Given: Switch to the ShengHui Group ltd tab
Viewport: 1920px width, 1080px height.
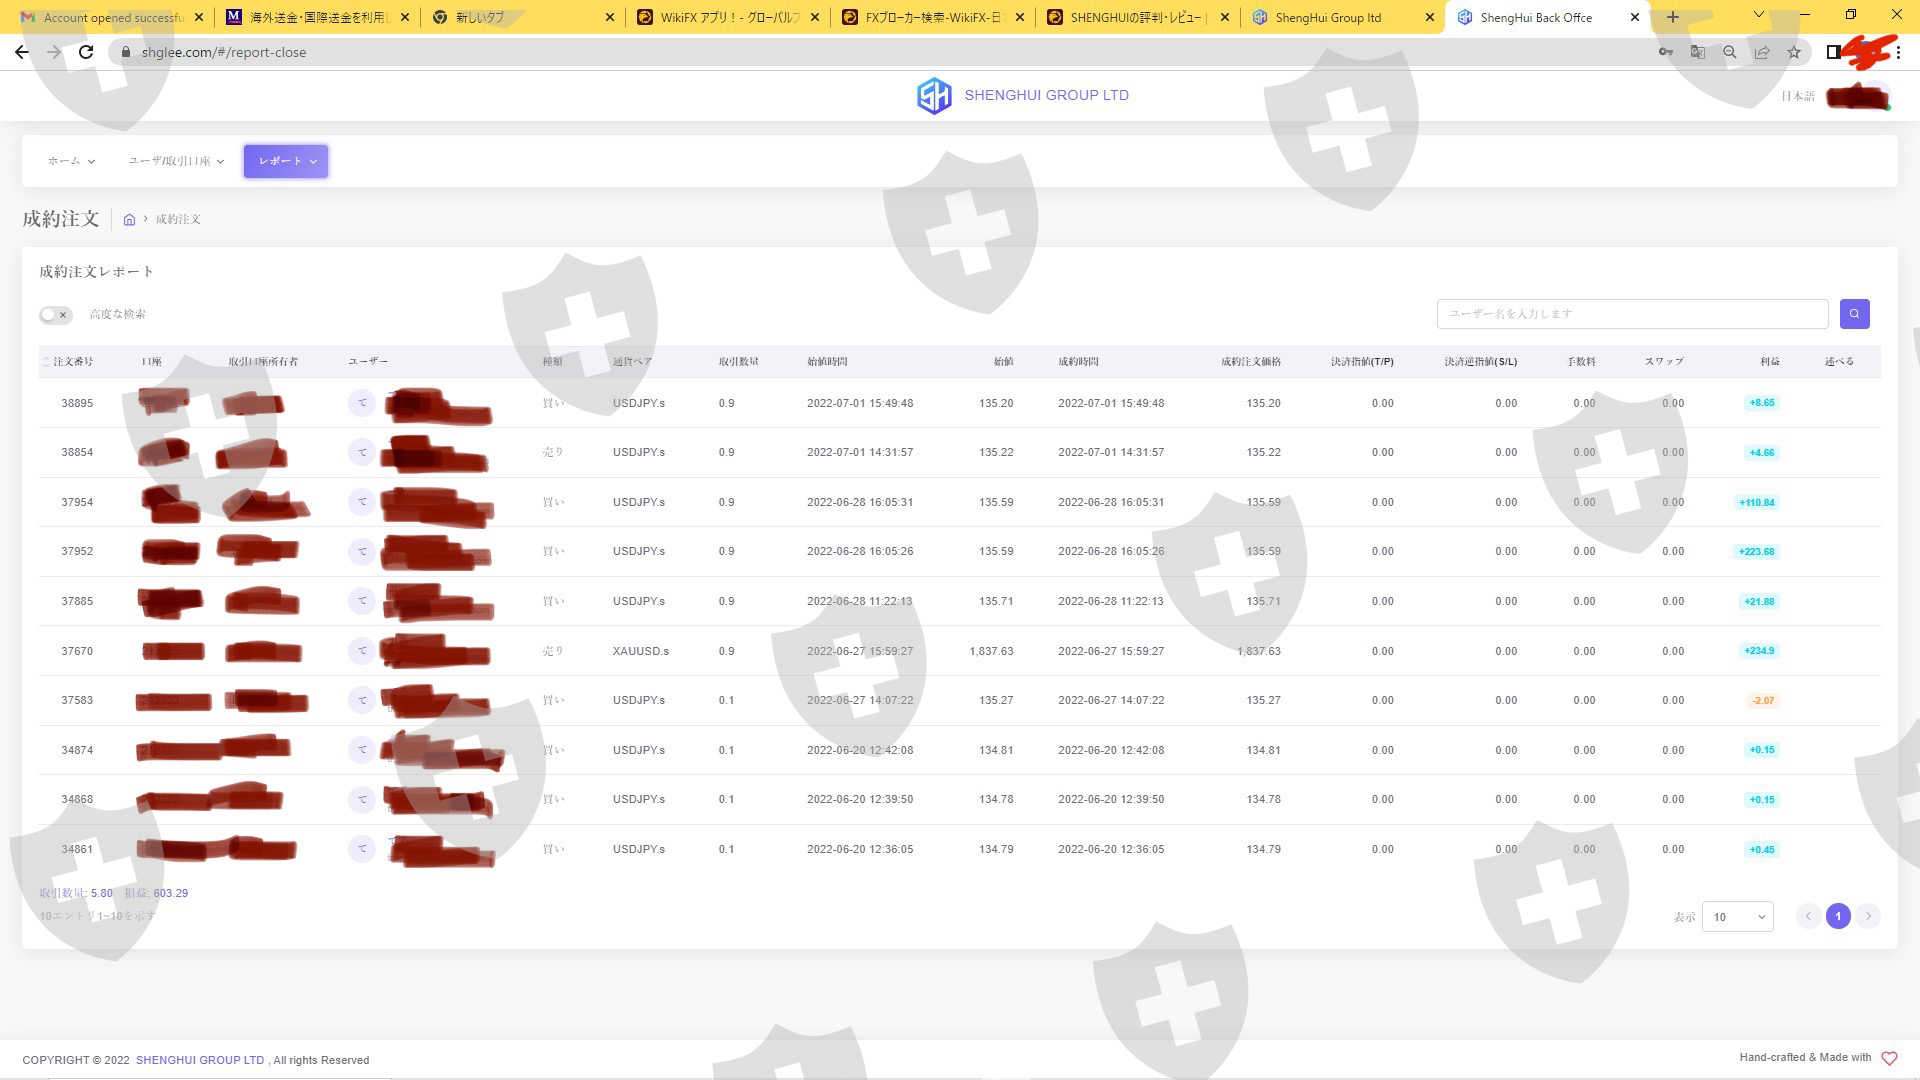Looking at the screenshot, I should pyautogui.click(x=1328, y=17).
